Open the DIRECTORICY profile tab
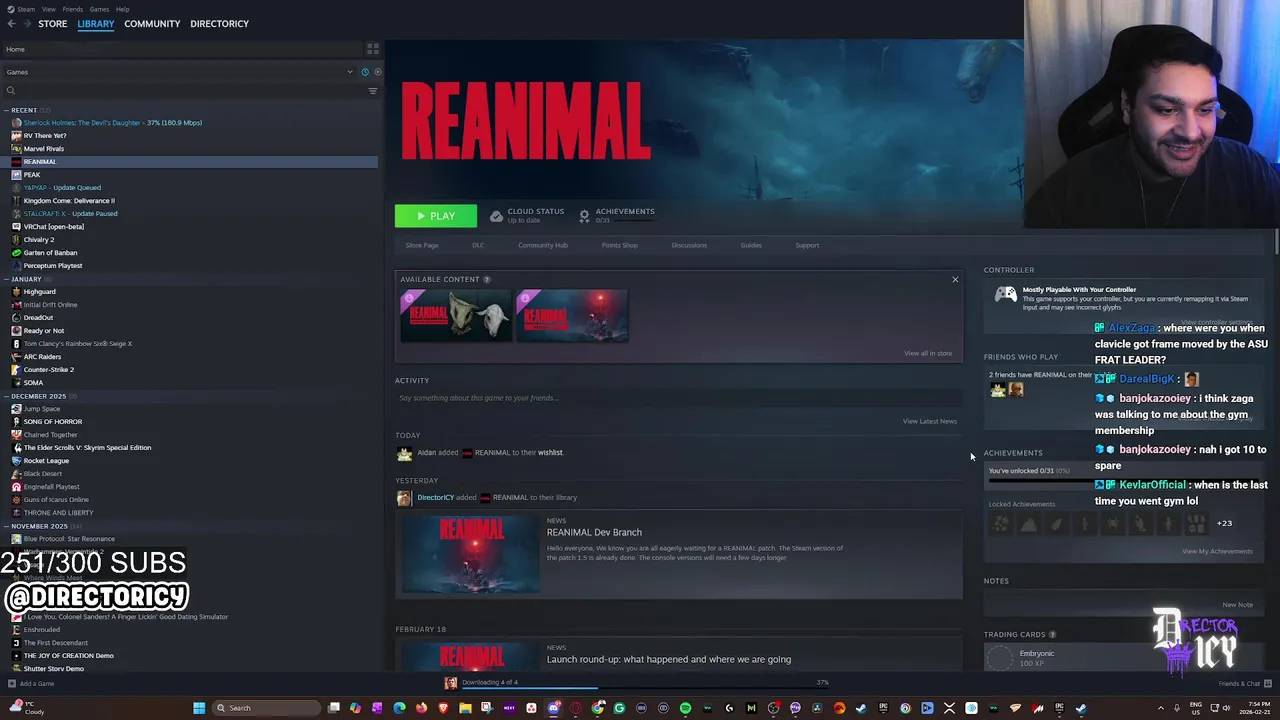The image size is (1280, 720). click(219, 24)
